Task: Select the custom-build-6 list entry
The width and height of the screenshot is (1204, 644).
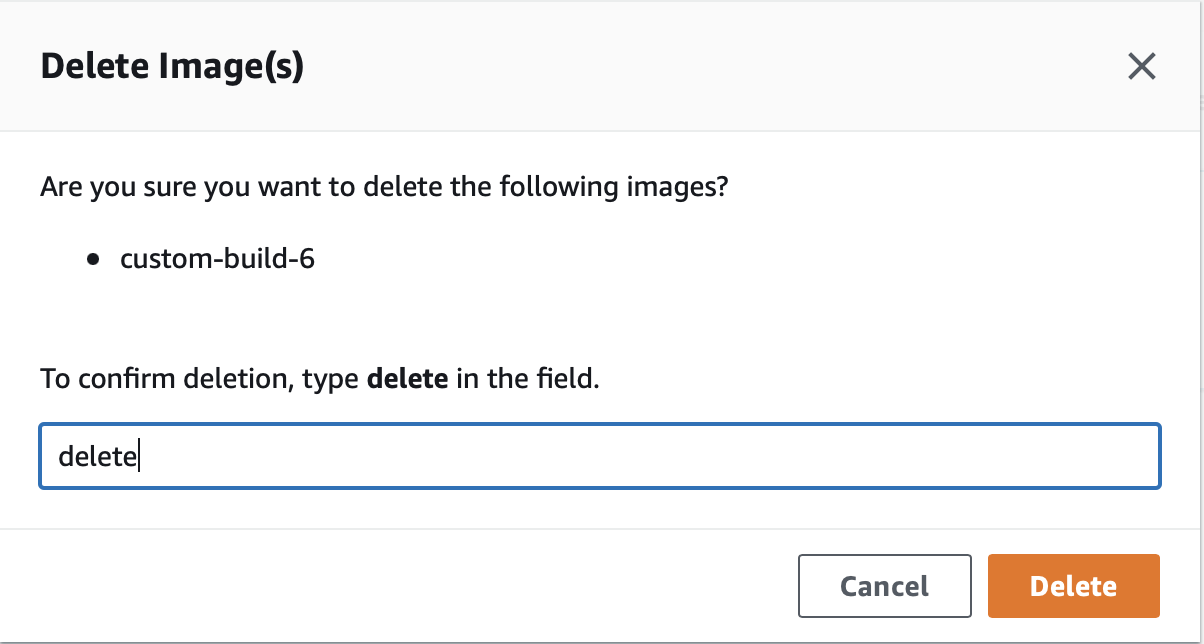Action: 216,258
